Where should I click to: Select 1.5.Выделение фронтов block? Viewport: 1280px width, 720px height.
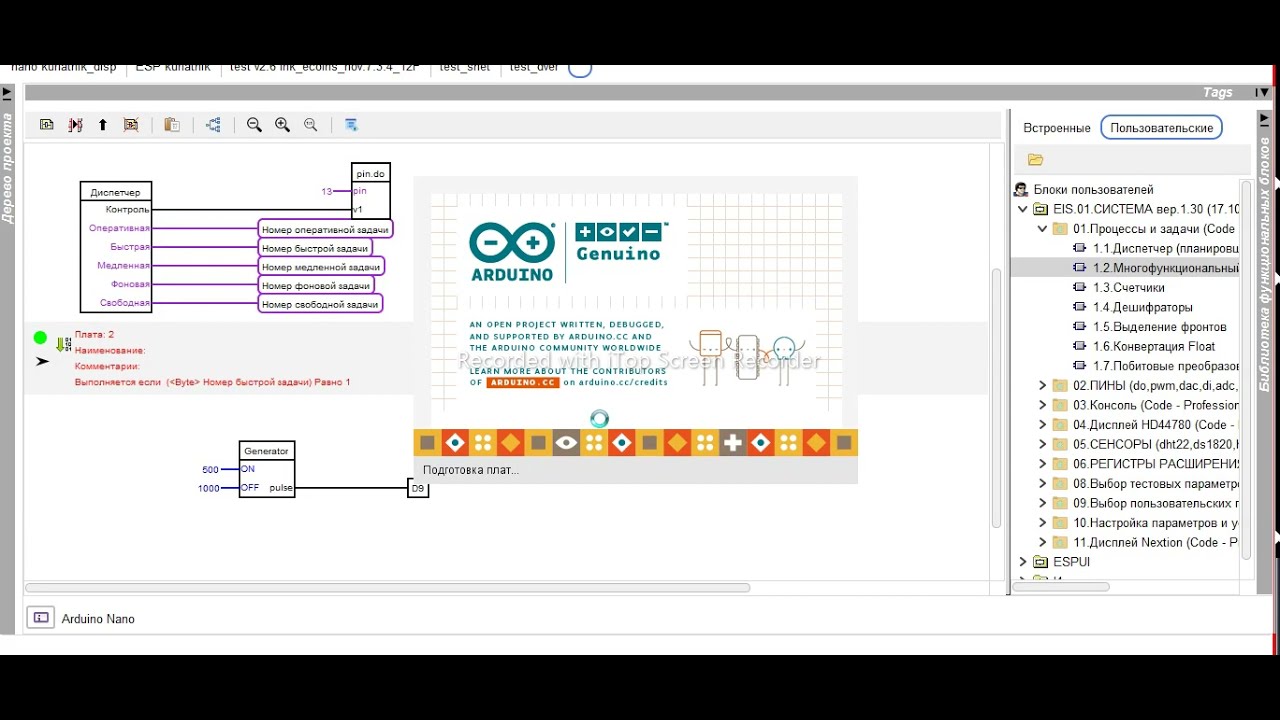1149,327
